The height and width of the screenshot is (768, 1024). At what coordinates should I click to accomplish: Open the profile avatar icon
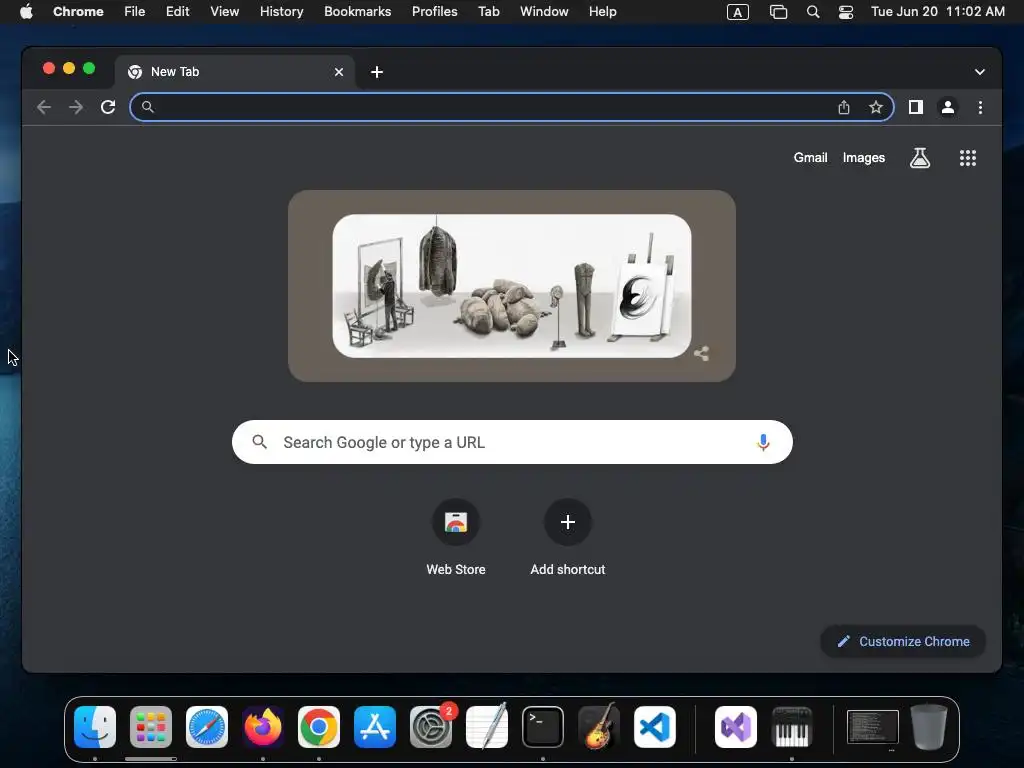[948, 107]
